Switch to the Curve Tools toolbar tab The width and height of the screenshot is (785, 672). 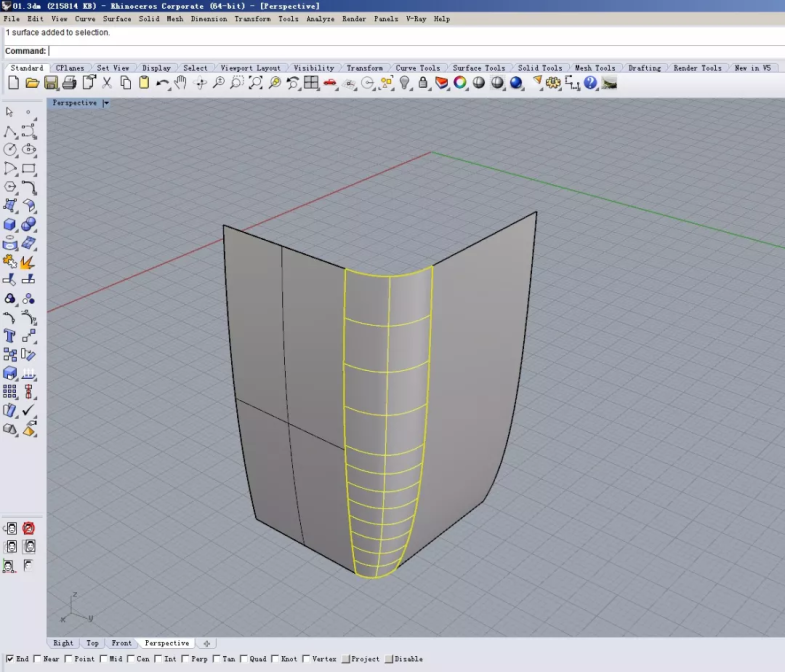(417, 68)
